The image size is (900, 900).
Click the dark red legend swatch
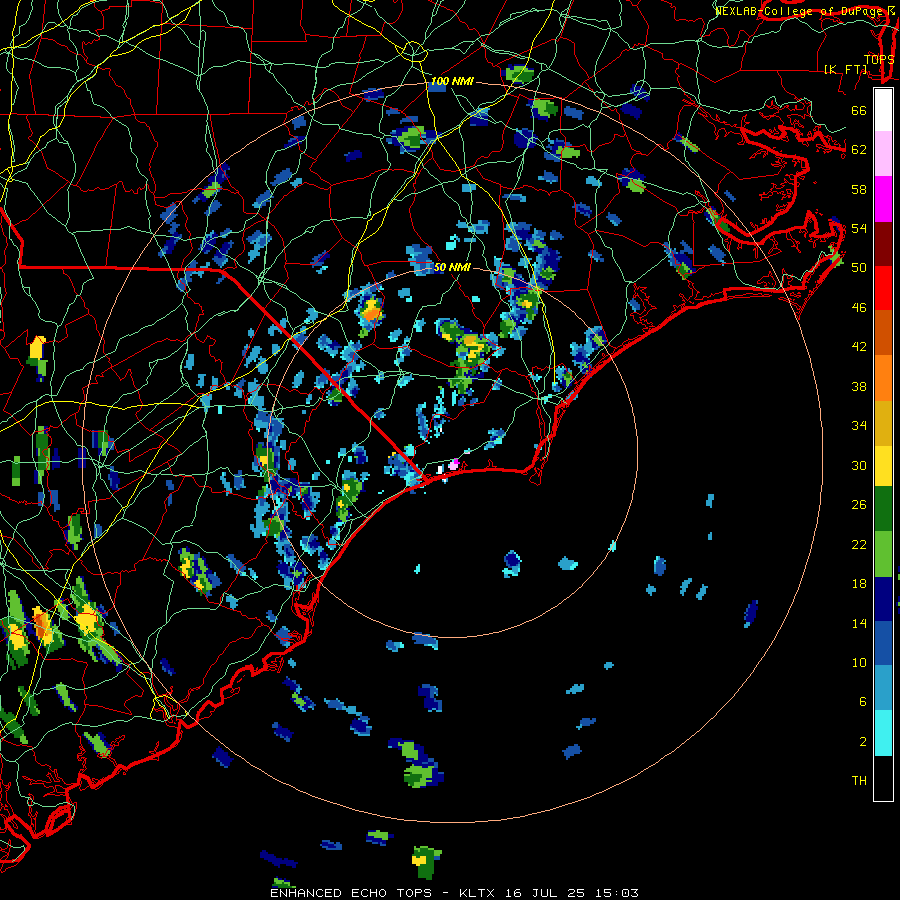[x=883, y=243]
